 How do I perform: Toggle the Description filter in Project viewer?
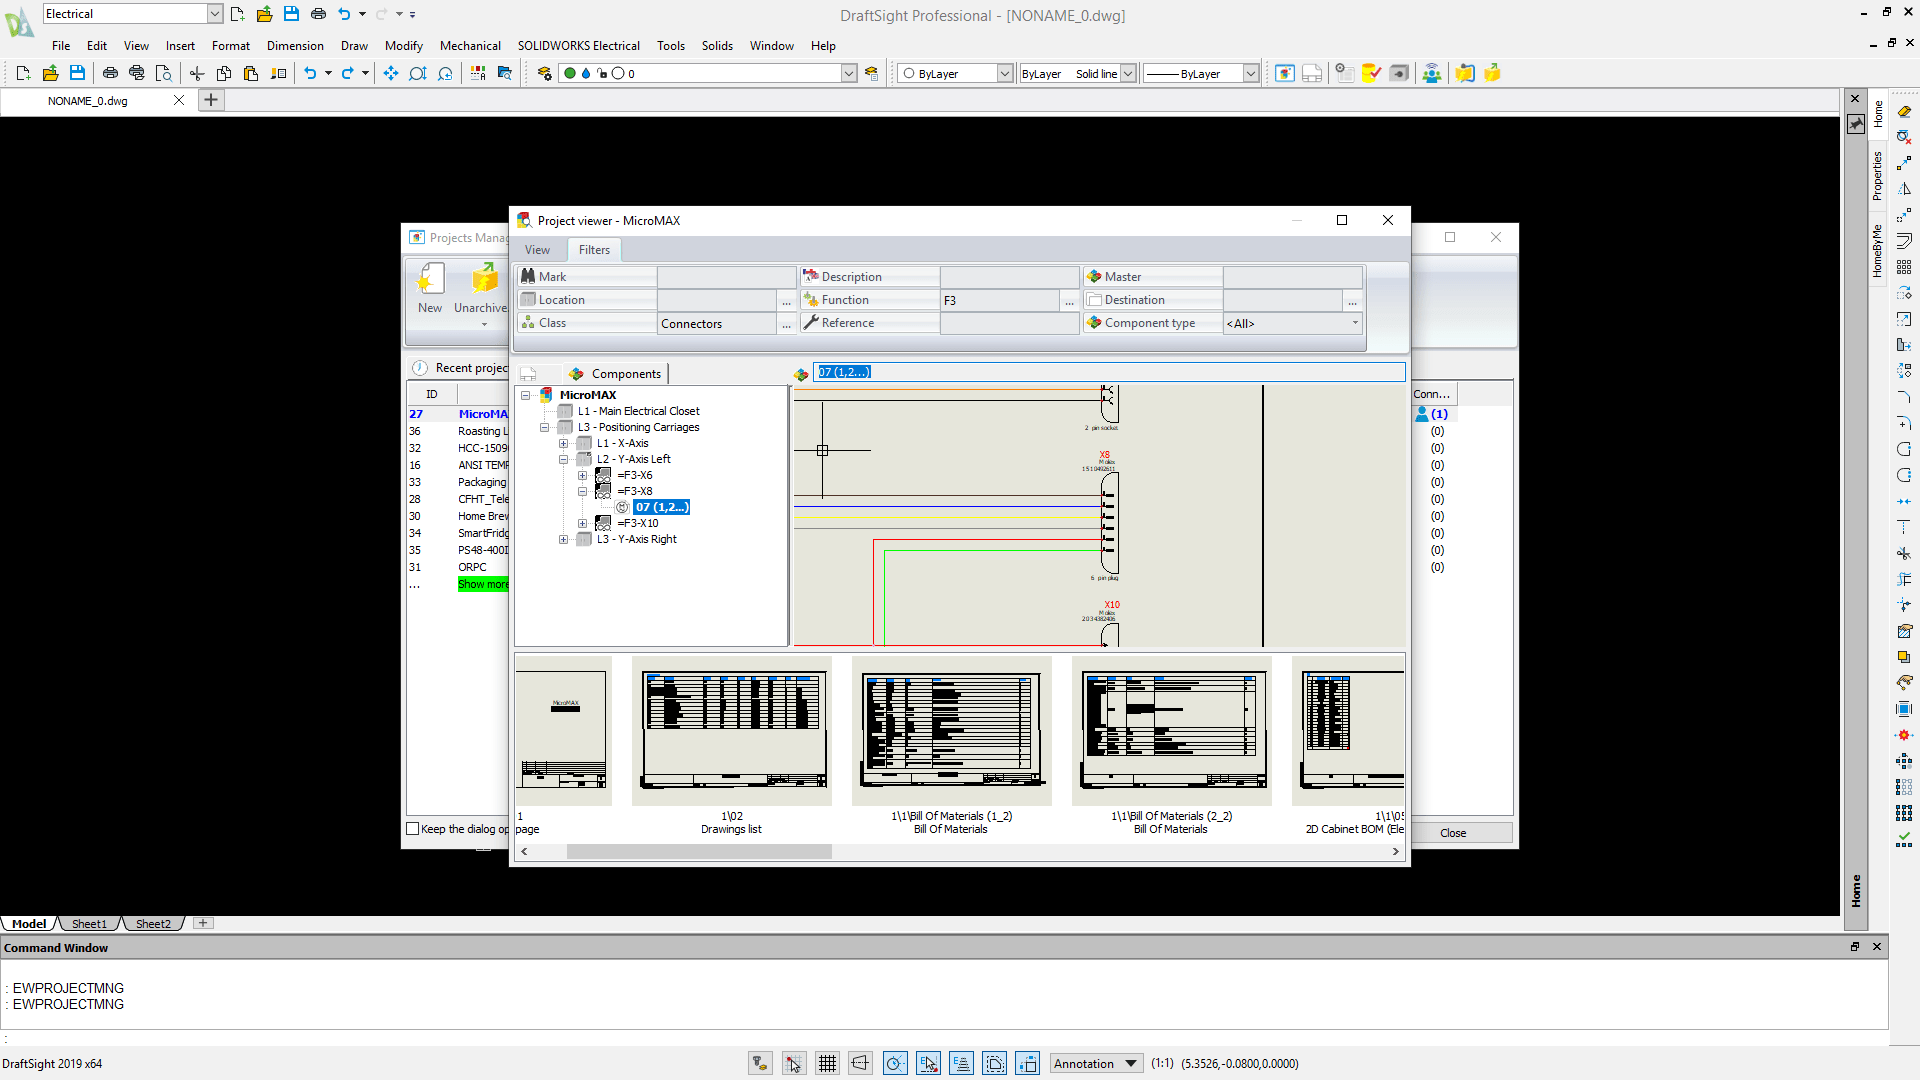(x=810, y=276)
